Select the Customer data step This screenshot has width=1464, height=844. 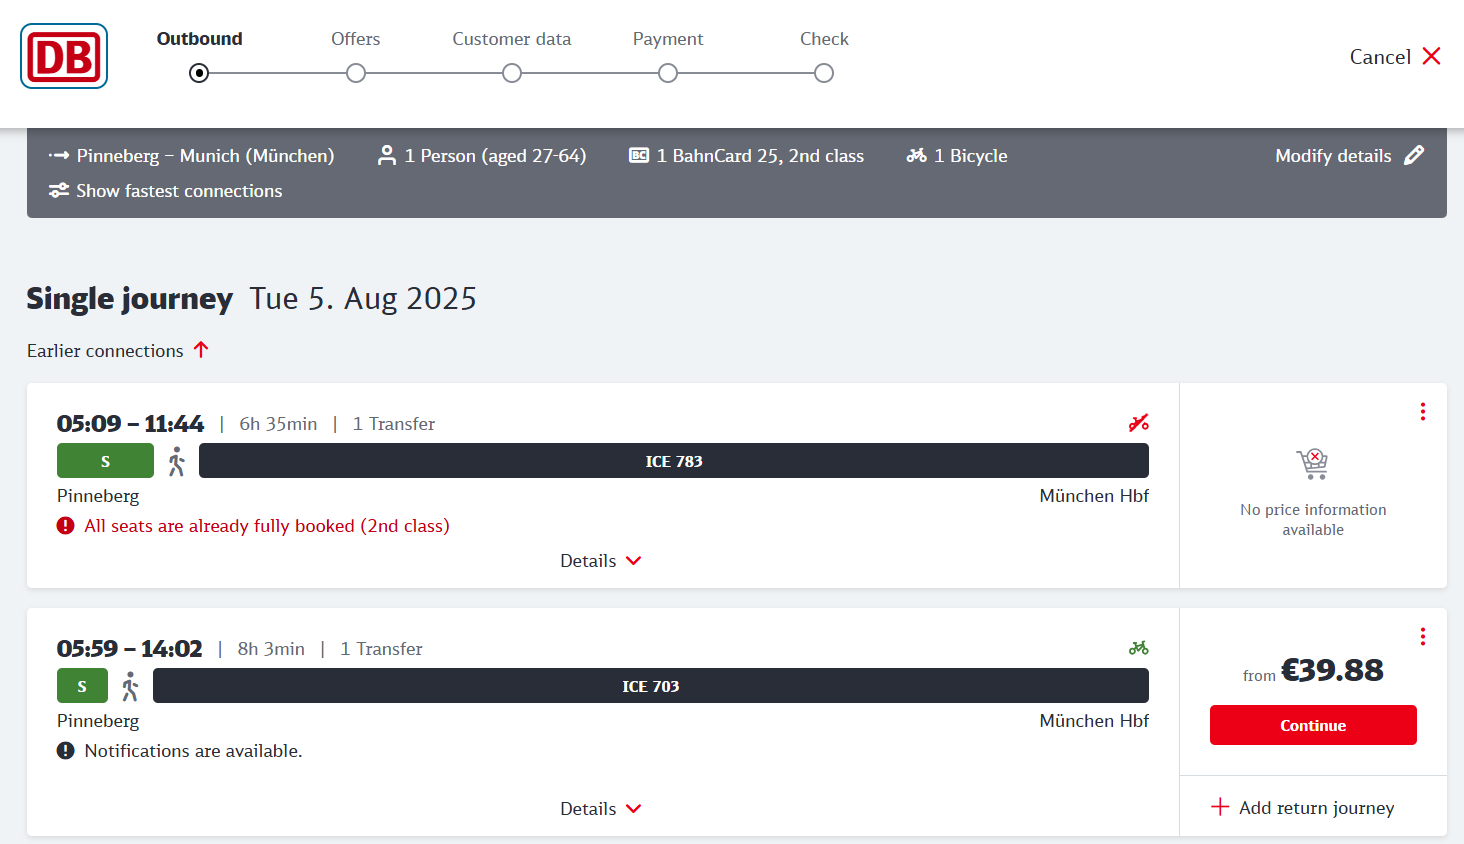512,72
